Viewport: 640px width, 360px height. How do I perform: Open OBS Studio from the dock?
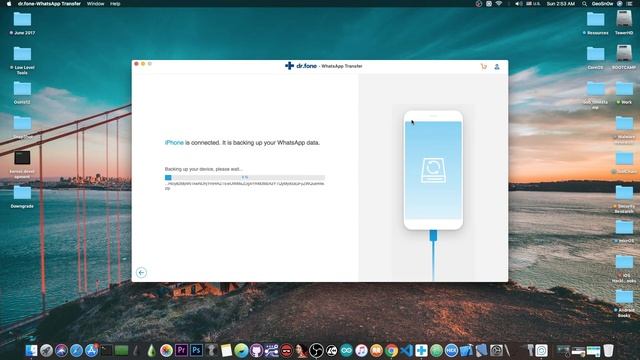click(316, 350)
